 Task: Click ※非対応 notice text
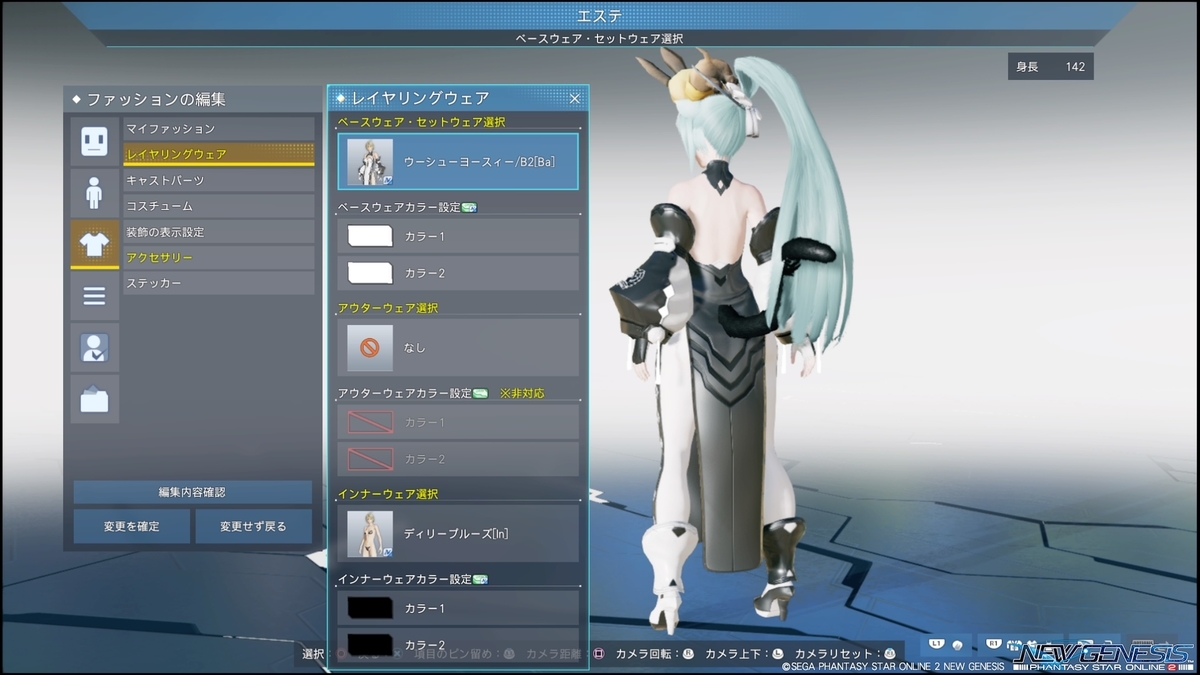pos(522,393)
